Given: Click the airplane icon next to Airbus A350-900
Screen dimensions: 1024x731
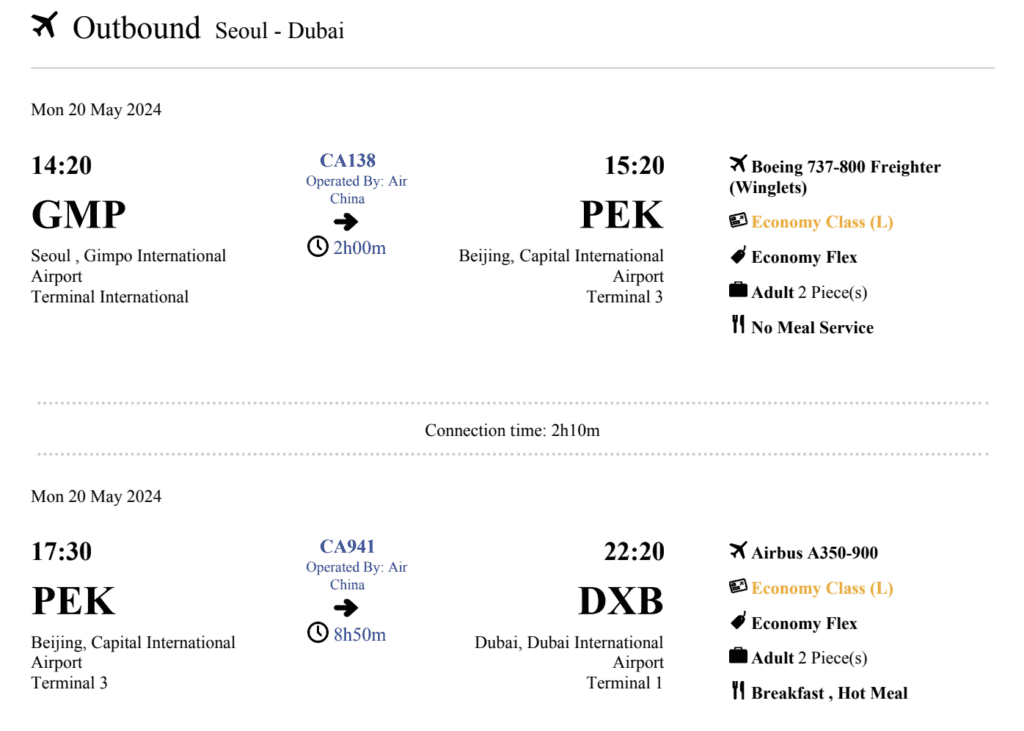Looking at the screenshot, I should [x=739, y=551].
